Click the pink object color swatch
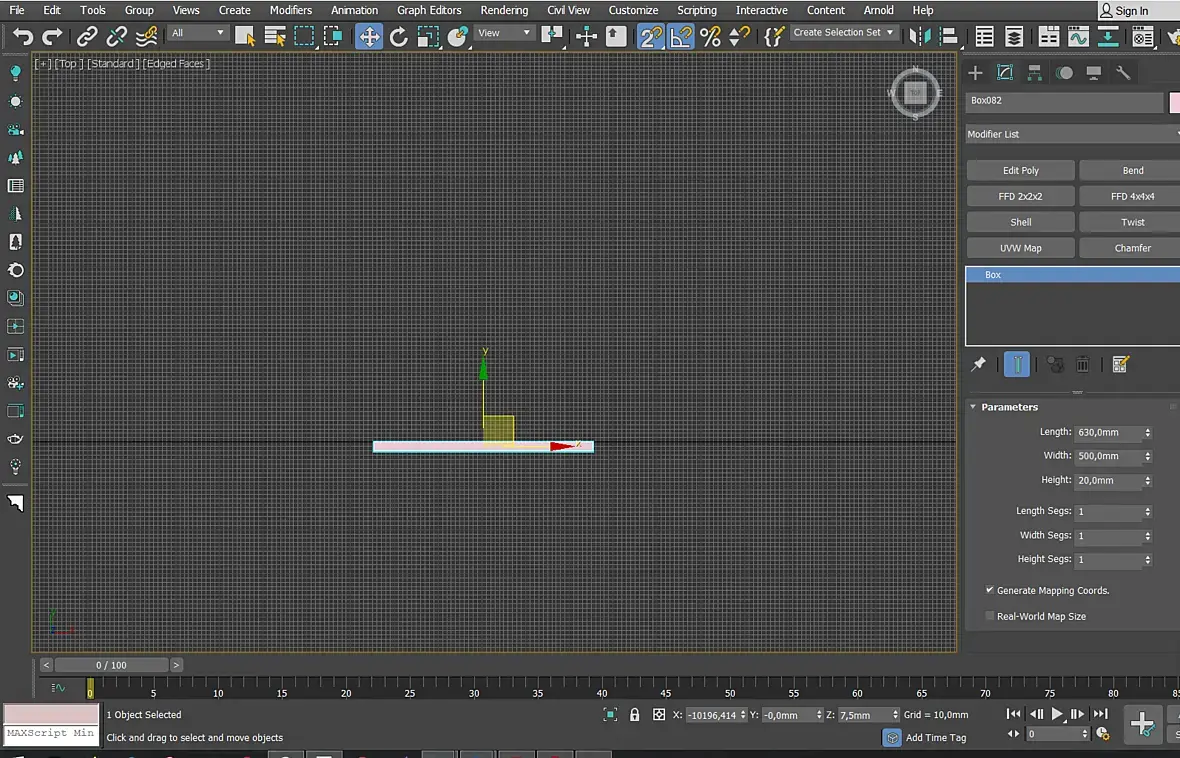Viewport: 1180px width, 758px height. (1174, 102)
